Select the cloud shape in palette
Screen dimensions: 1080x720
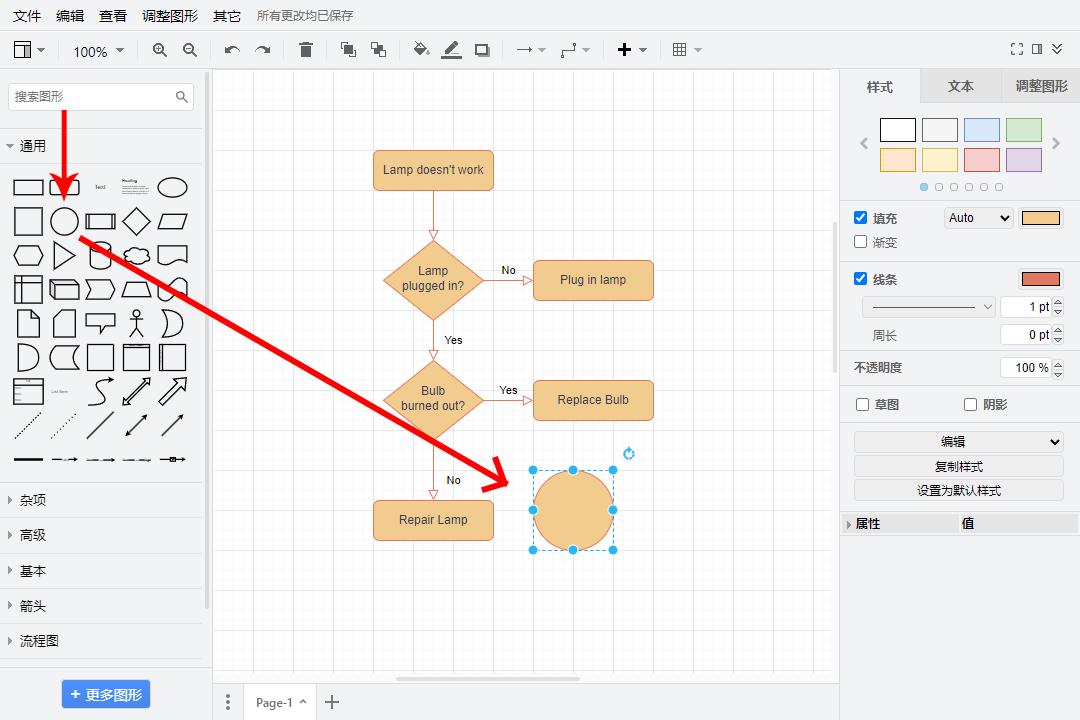(x=136, y=255)
